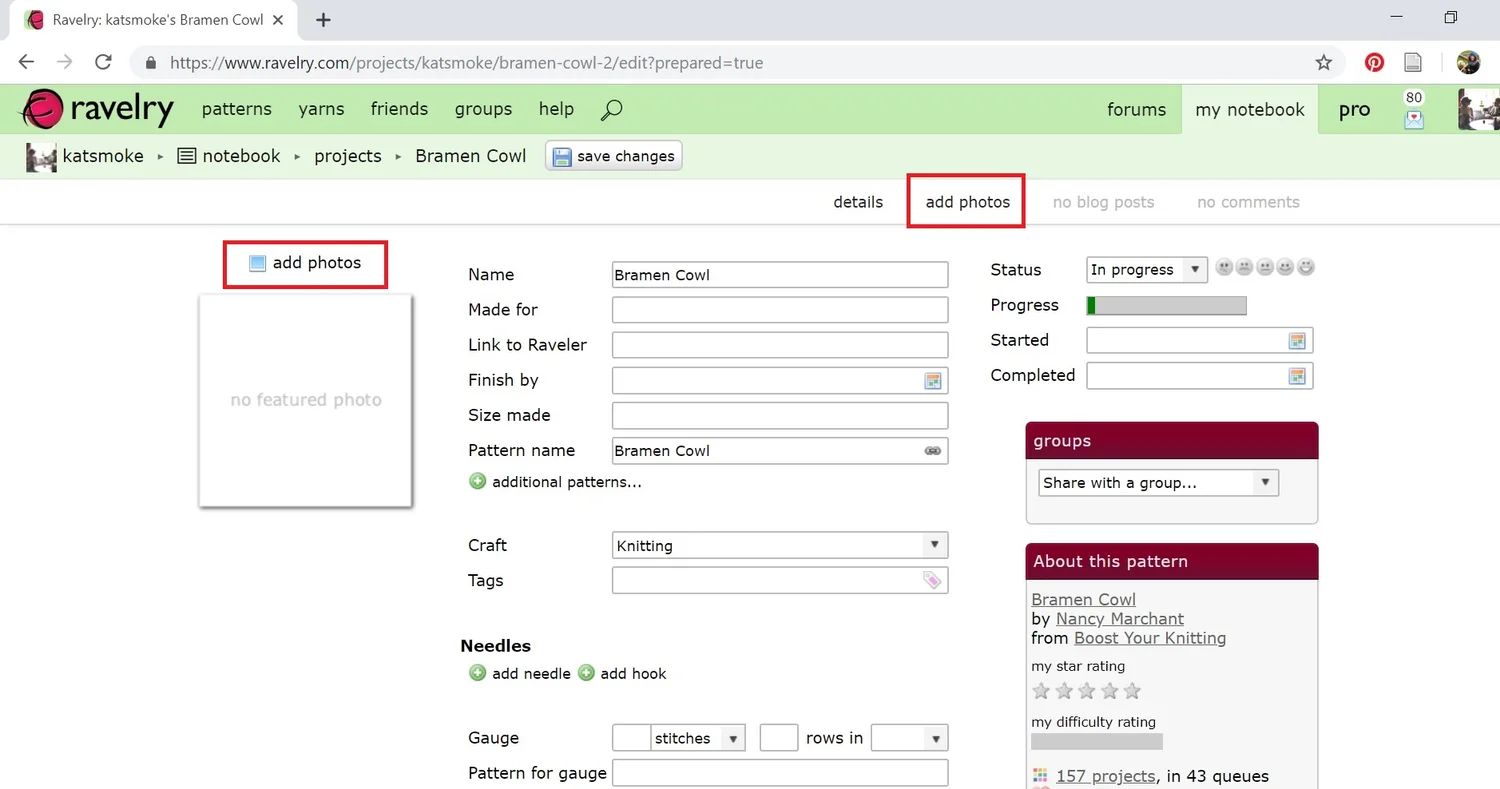The image size is (1500, 789).
Task: Open the 157 projects link
Action: tap(1105, 776)
